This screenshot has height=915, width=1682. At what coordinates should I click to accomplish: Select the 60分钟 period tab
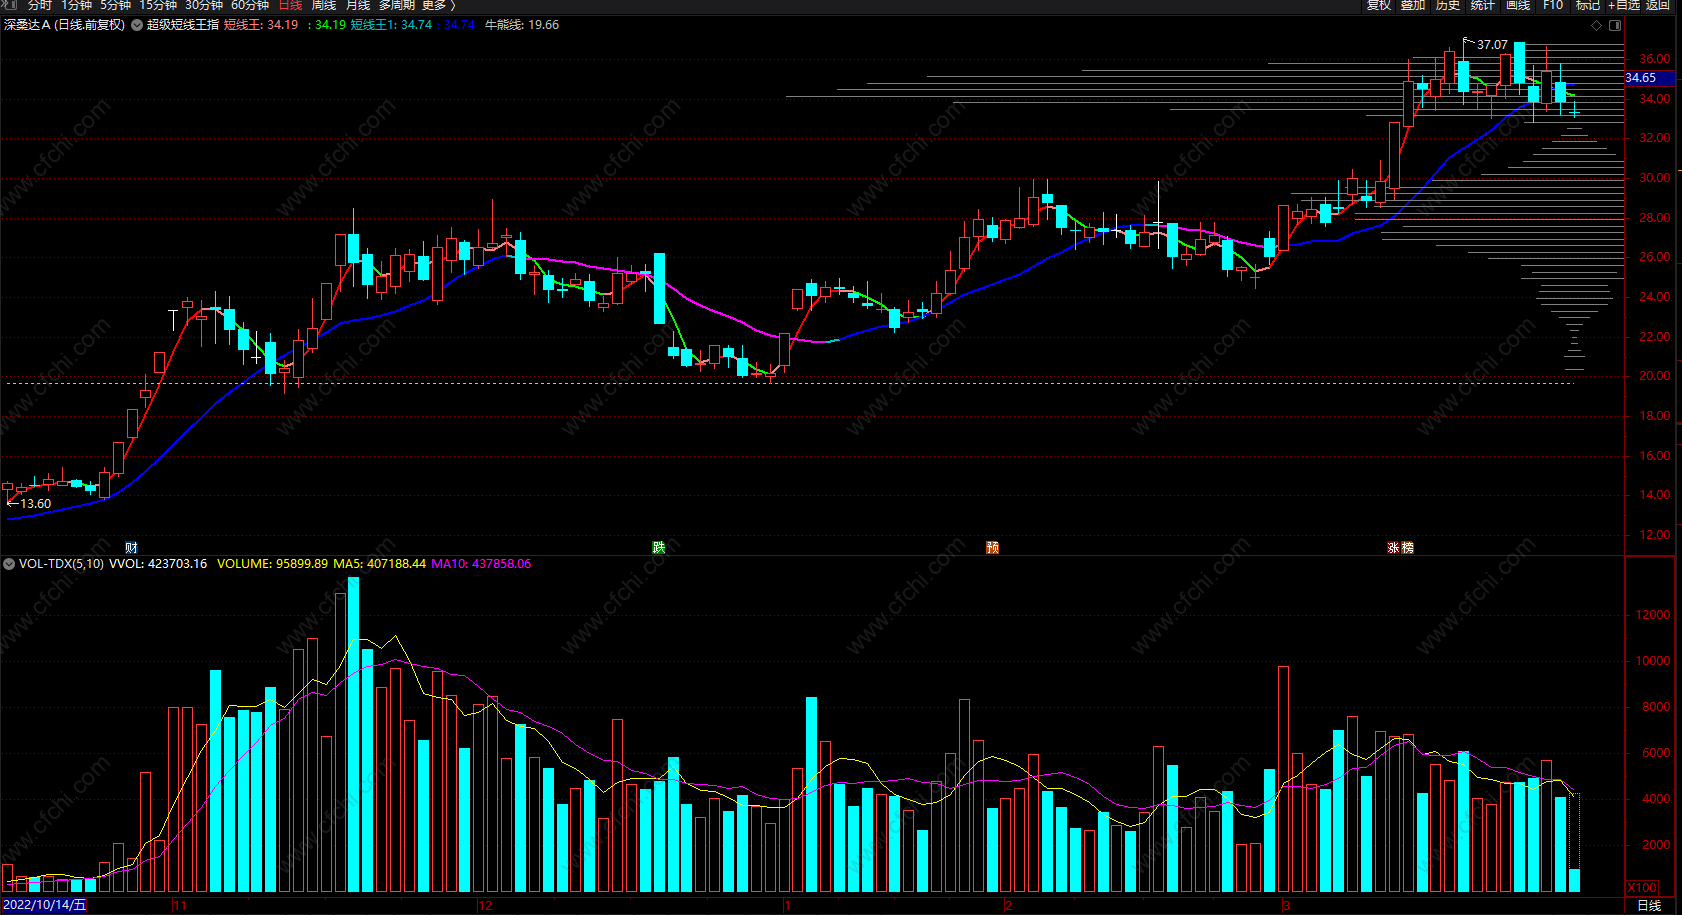[250, 5]
